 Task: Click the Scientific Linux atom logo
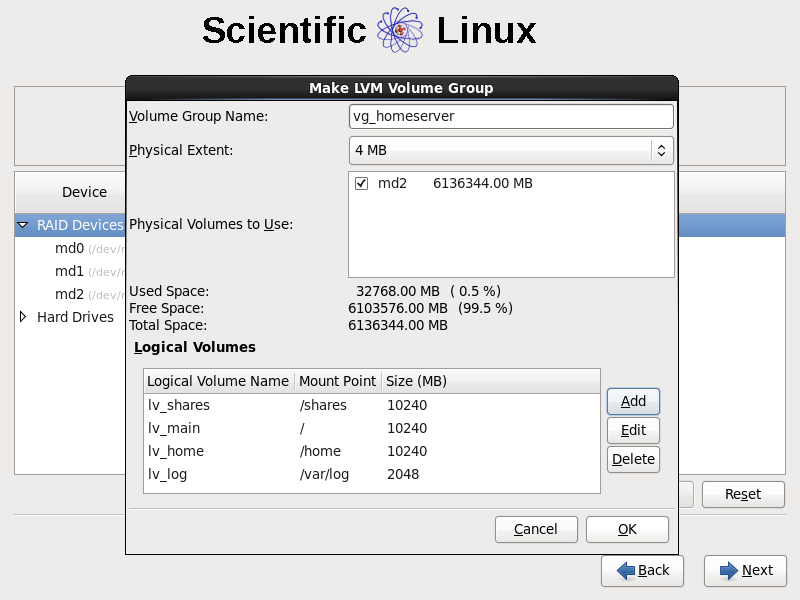(x=400, y=31)
